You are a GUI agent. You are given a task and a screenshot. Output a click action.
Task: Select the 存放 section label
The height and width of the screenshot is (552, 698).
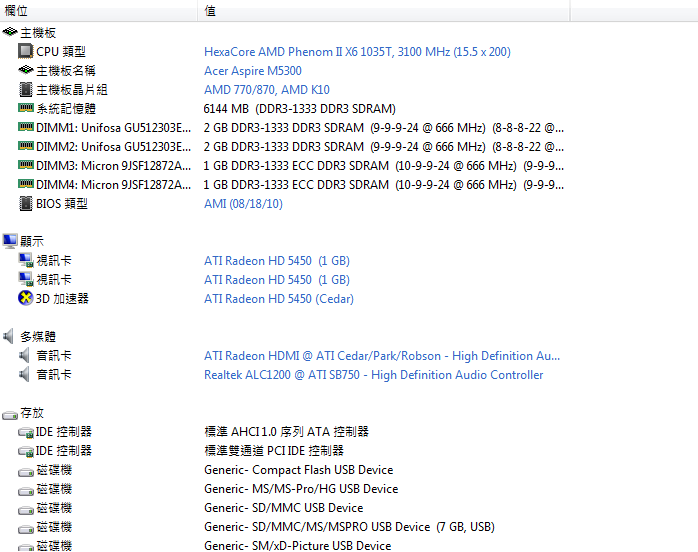pyautogui.click(x=32, y=413)
